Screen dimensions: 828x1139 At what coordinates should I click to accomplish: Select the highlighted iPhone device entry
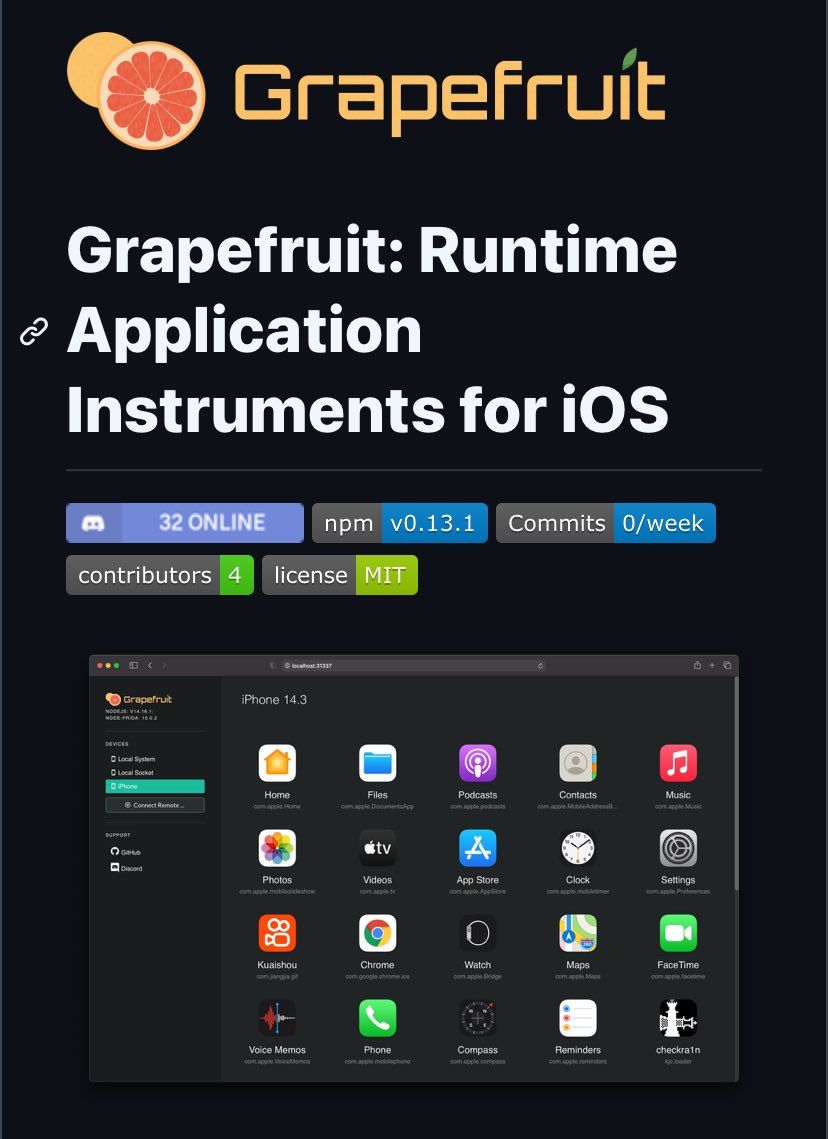155,786
